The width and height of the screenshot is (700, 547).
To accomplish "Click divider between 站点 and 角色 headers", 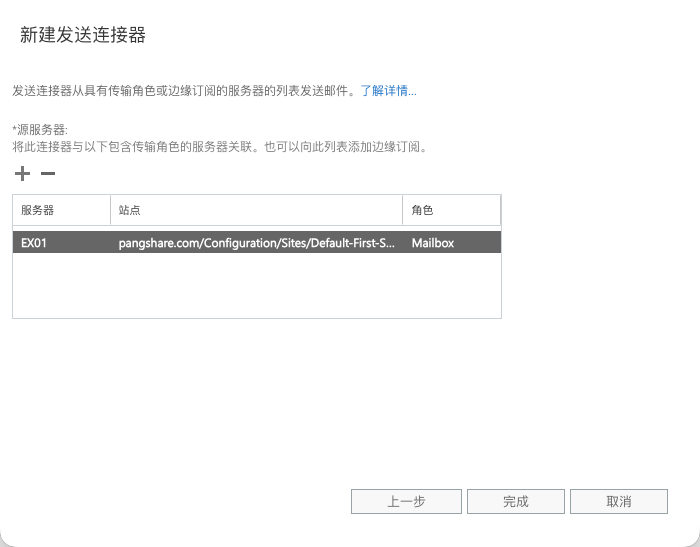I will pos(403,211).
